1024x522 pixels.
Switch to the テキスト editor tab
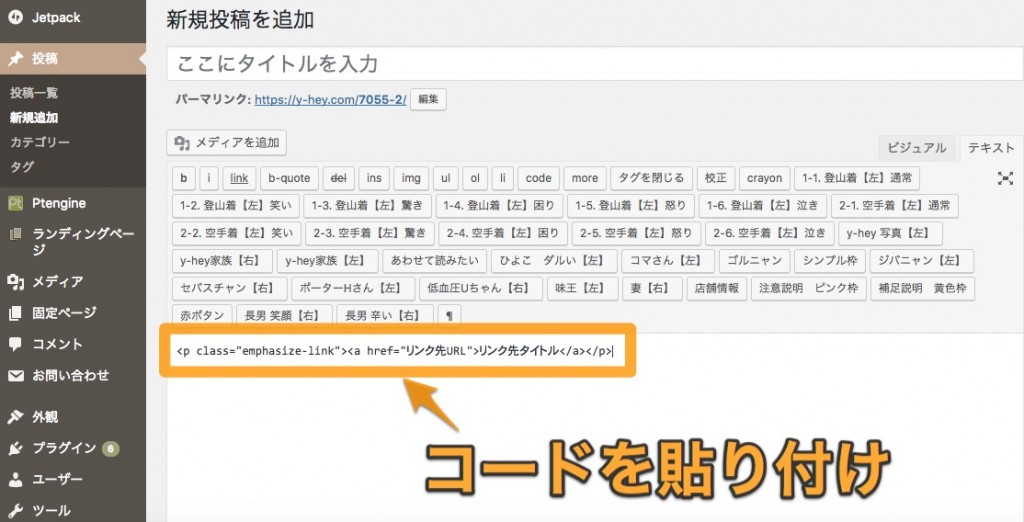[991, 148]
